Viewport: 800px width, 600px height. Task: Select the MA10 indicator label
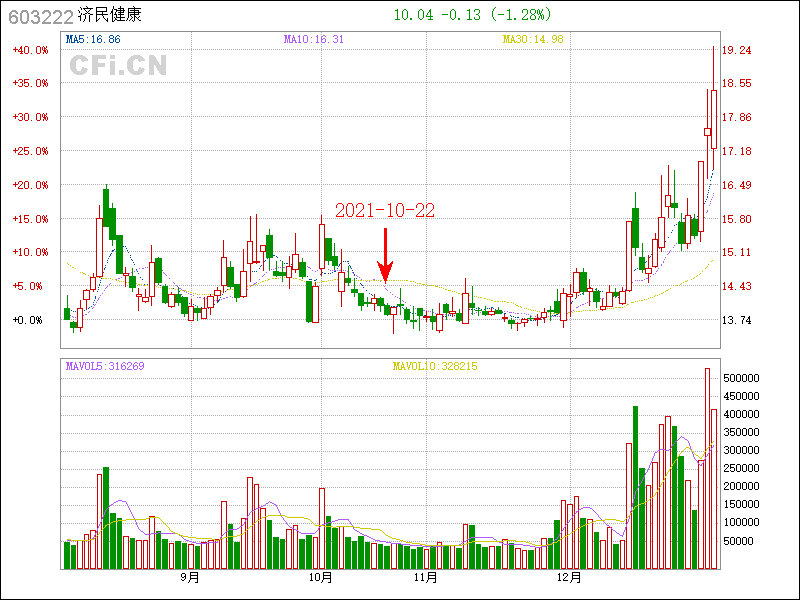[x=314, y=40]
